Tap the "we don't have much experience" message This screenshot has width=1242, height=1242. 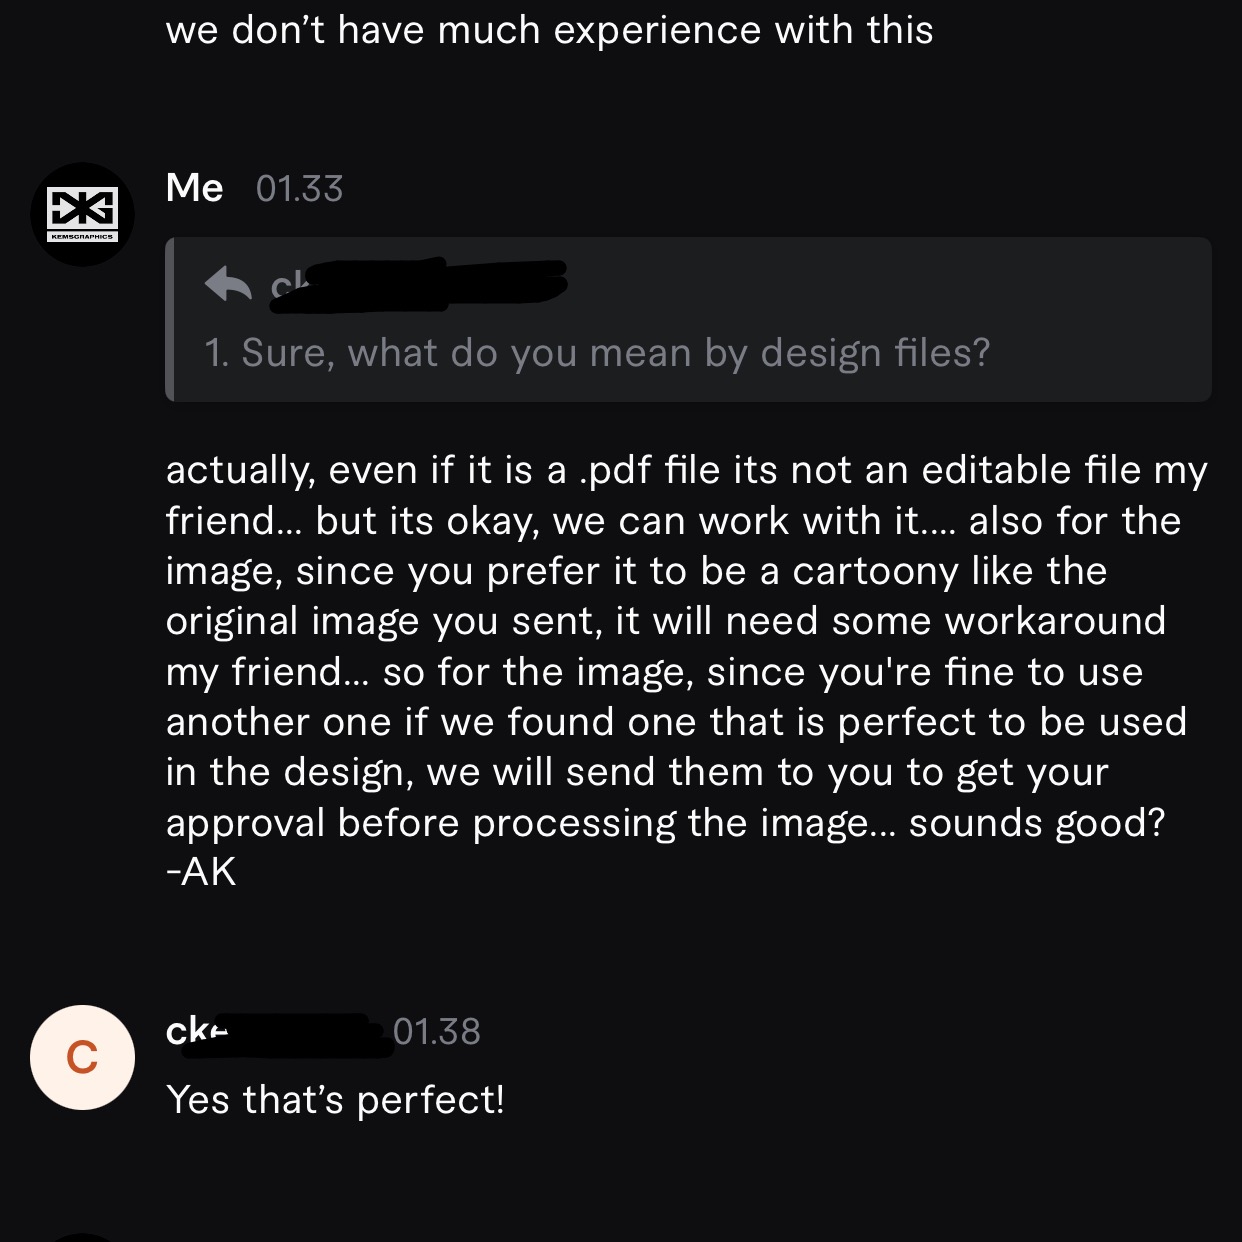pyautogui.click(x=550, y=30)
